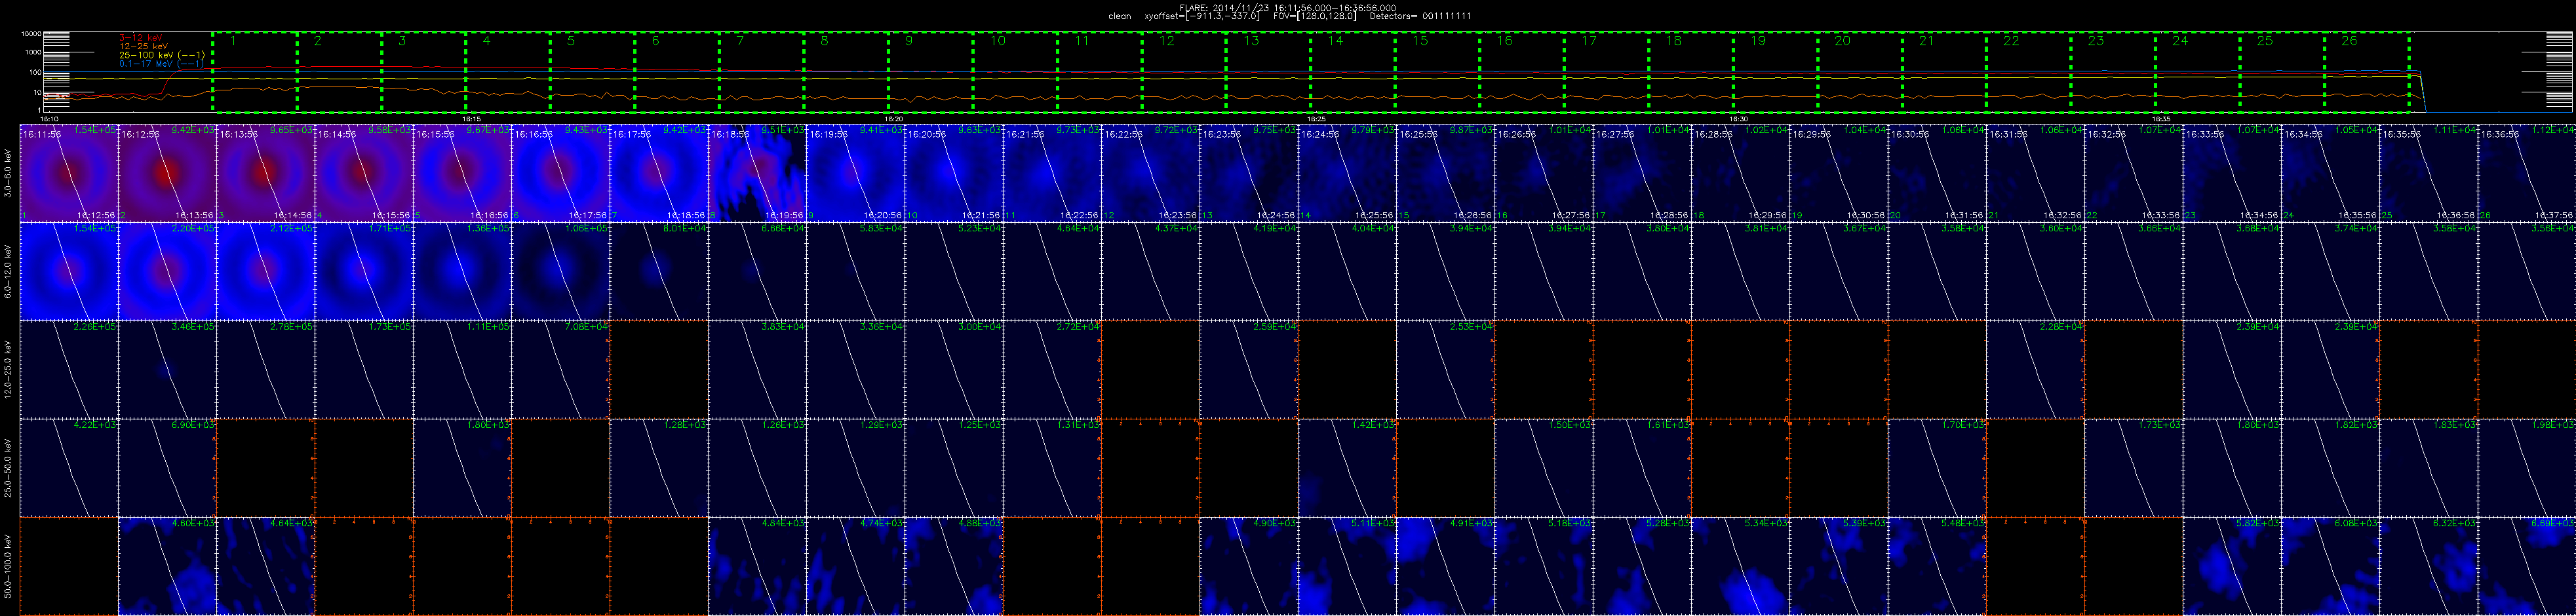Open the 3-6 keV image starting 16:13:56
Image resolution: width=2576 pixels, height=616 pixels.
tap(266, 173)
